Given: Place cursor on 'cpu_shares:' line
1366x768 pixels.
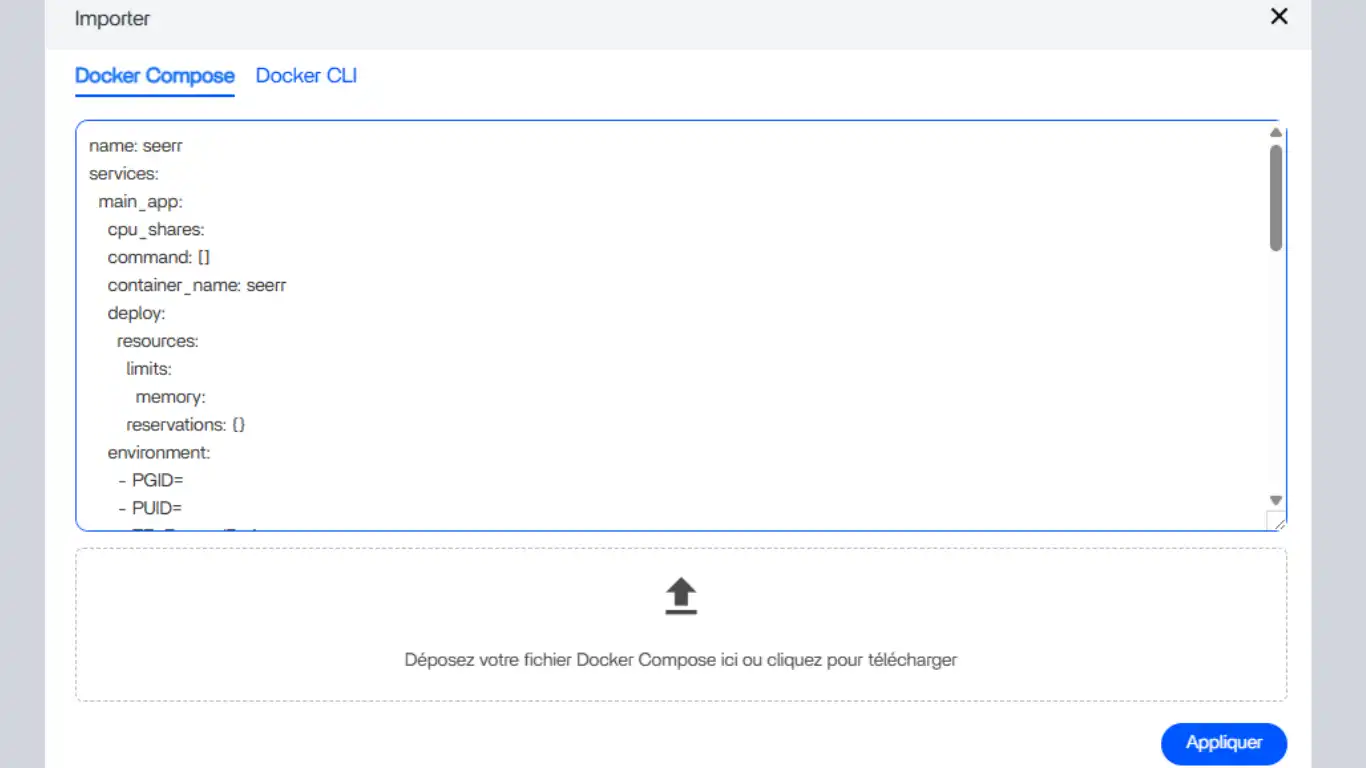Looking at the screenshot, I should pos(156,230).
